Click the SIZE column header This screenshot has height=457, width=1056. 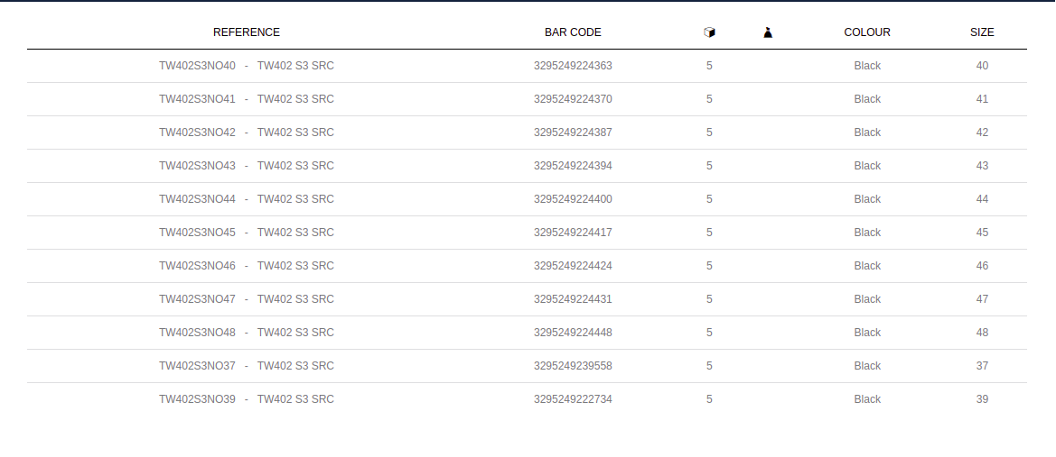(x=982, y=32)
